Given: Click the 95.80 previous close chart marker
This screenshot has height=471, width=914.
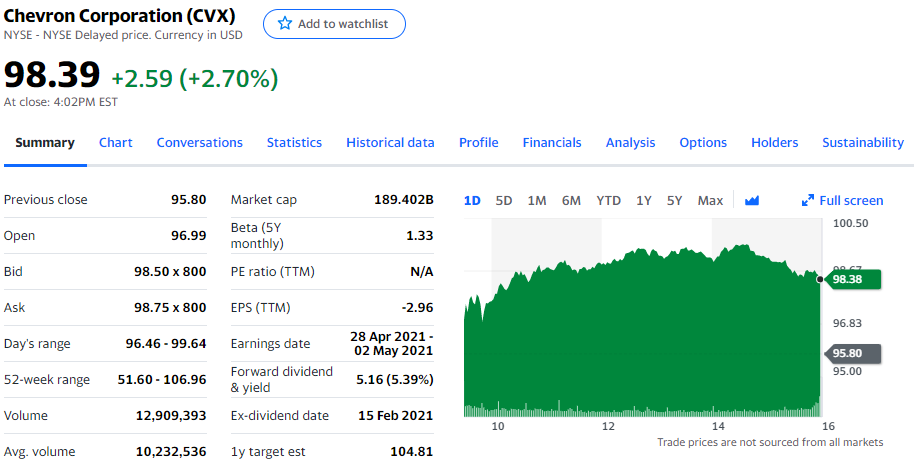Looking at the screenshot, I should [854, 353].
